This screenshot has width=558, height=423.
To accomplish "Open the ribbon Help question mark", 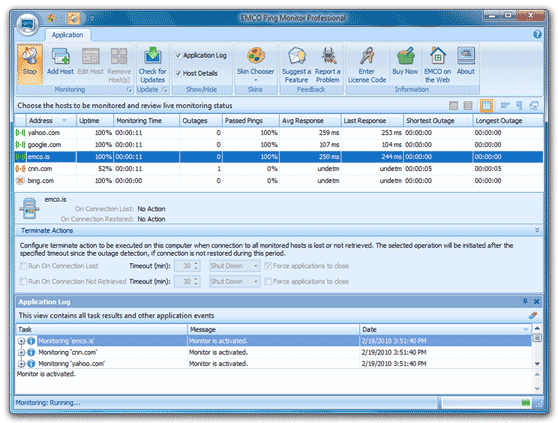I will [x=537, y=34].
